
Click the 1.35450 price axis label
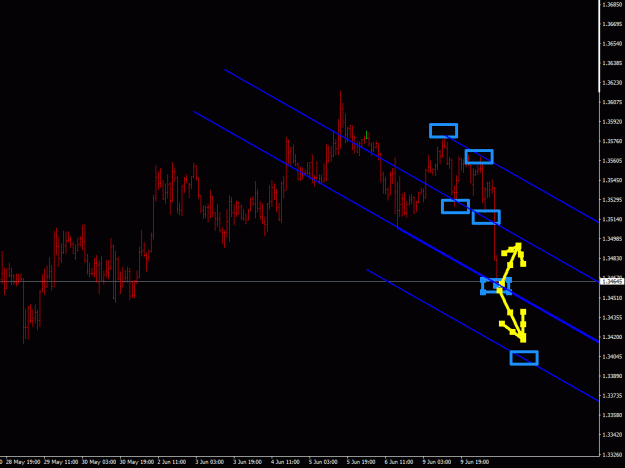[613, 180]
